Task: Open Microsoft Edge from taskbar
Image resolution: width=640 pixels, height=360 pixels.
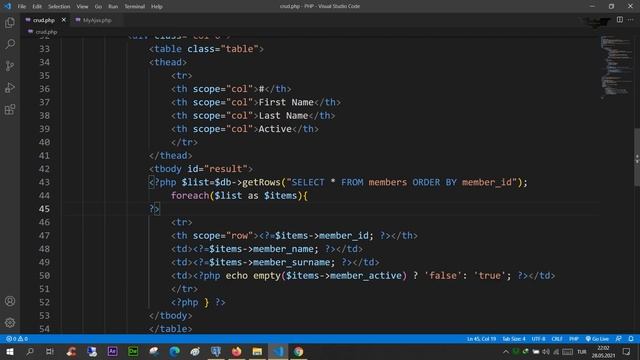Action: point(174,351)
